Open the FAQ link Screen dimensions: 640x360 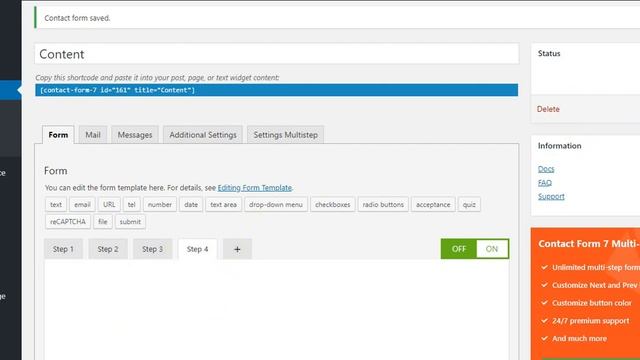click(x=544, y=183)
